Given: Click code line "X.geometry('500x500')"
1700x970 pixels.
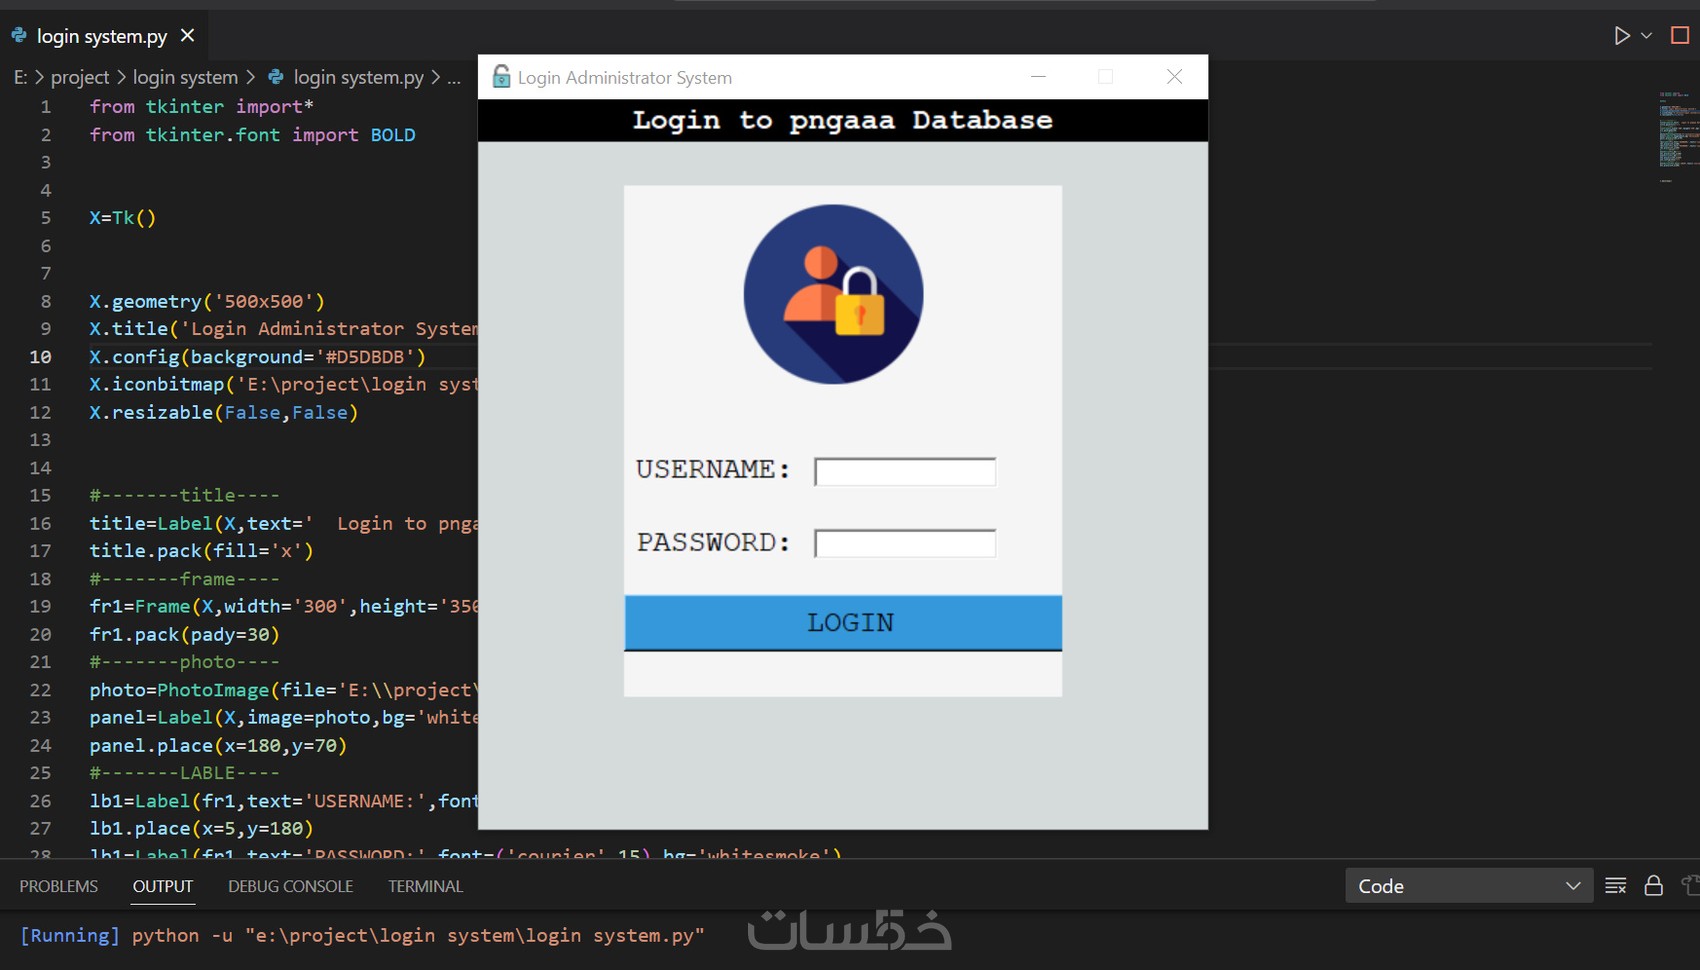Looking at the screenshot, I should 207,301.
